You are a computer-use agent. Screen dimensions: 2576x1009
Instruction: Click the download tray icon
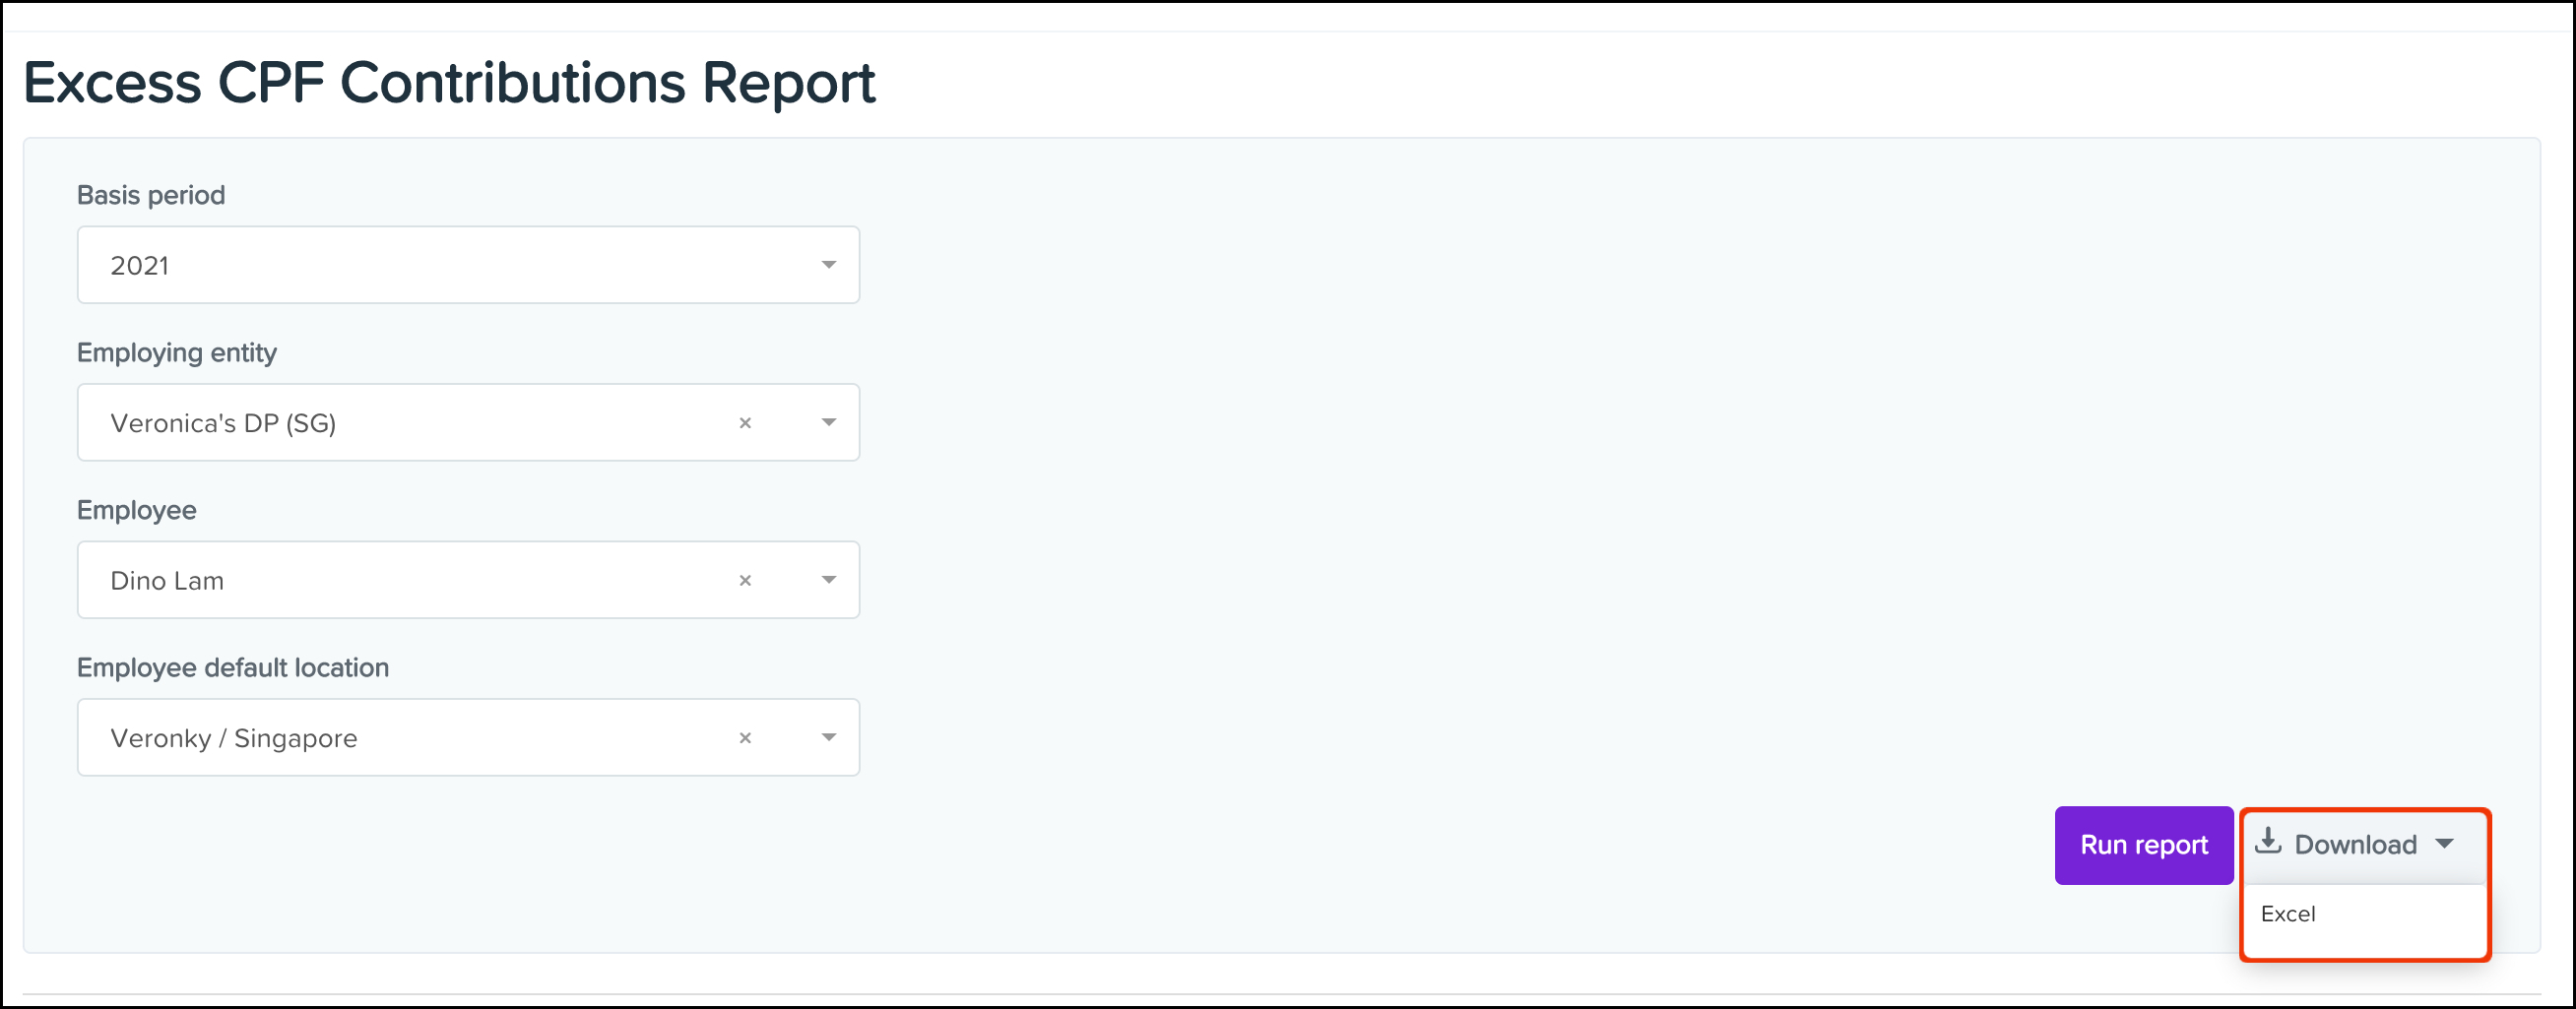pos(2268,842)
